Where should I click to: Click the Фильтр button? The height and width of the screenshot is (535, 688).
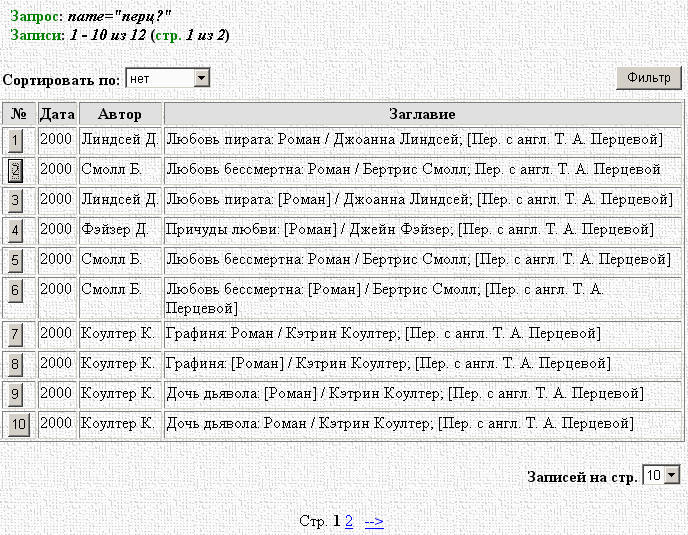tap(648, 78)
